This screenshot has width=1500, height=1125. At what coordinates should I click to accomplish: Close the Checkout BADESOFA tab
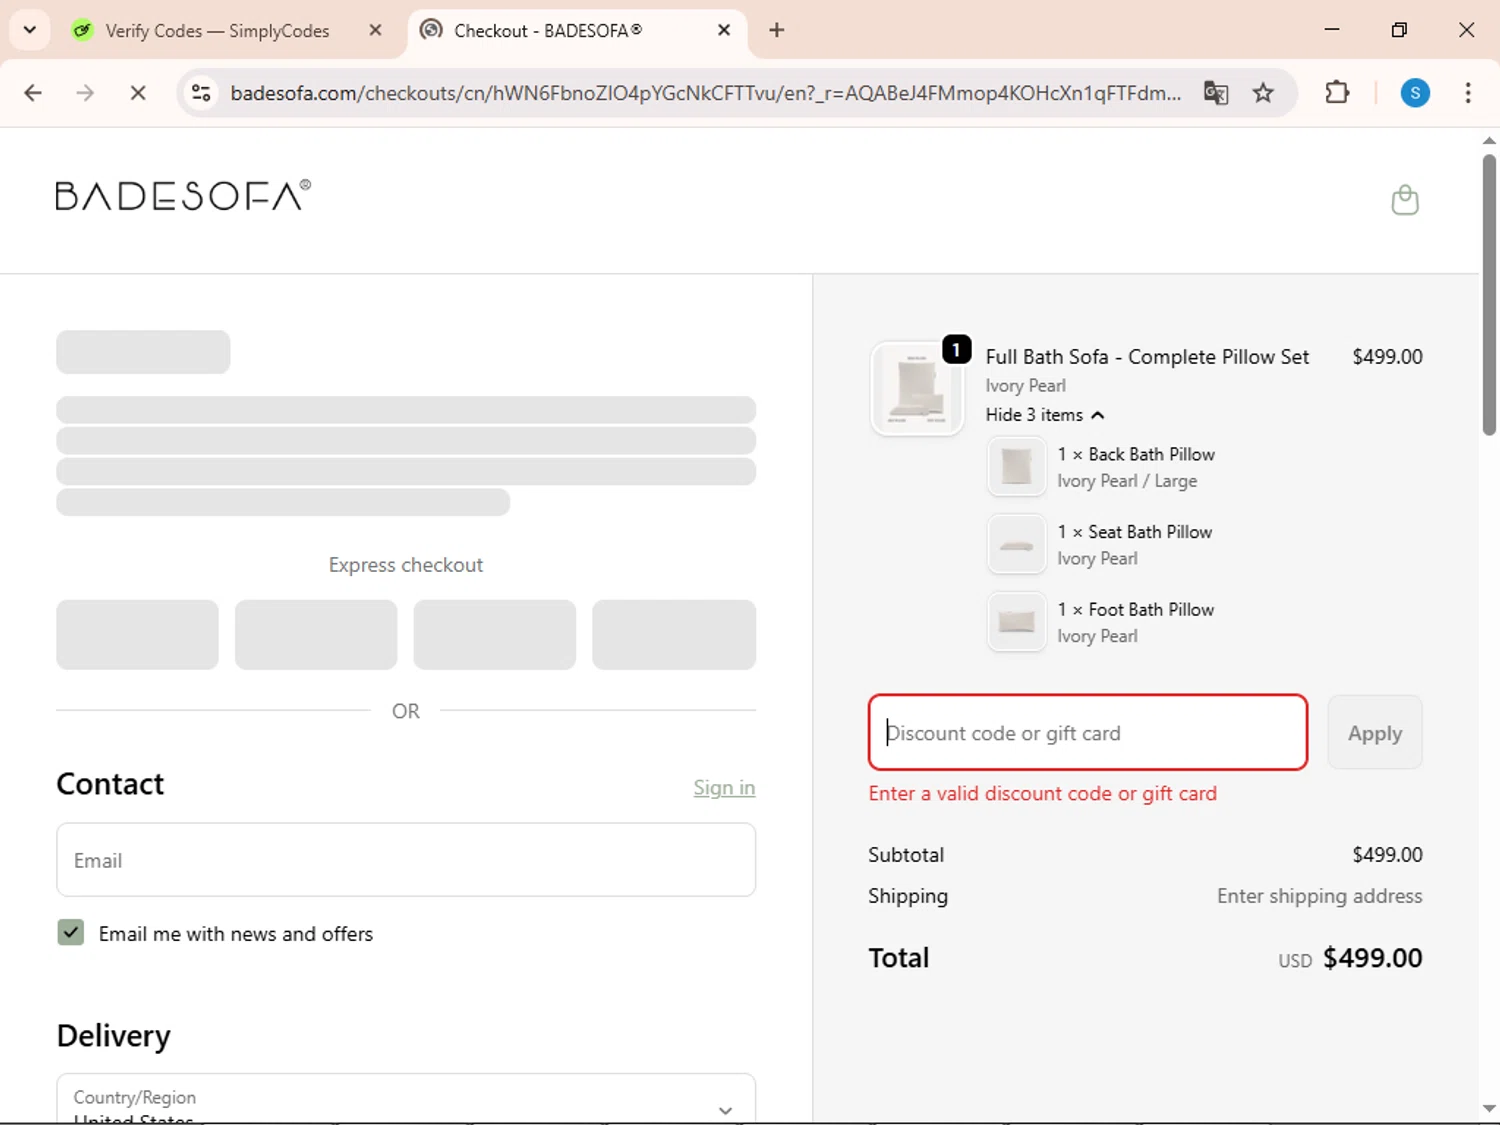pyautogui.click(x=724, y=30)
